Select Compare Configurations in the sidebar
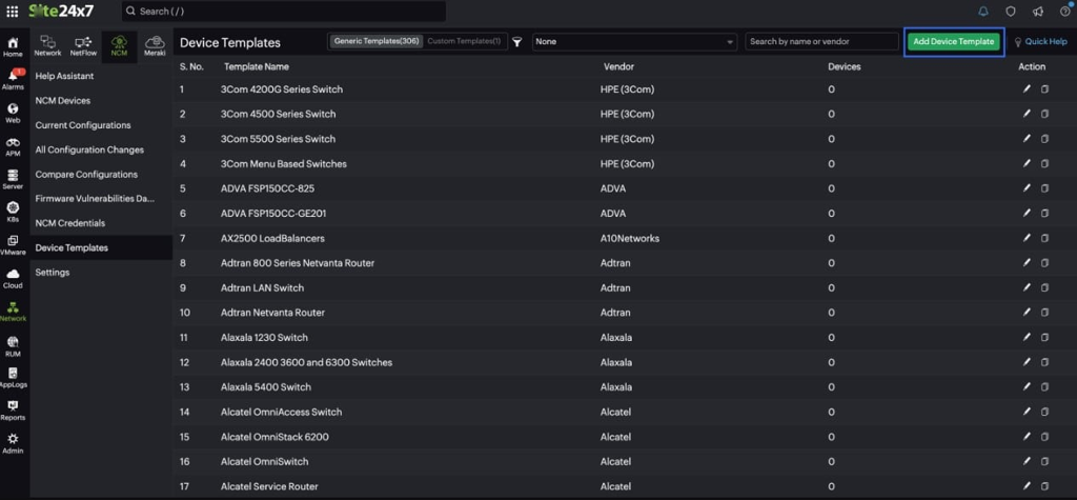 click(x=86, y=174)
